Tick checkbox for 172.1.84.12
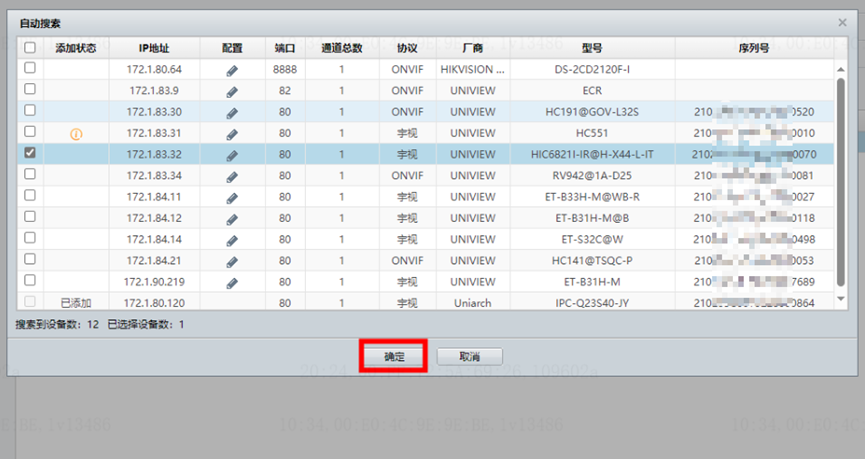Image resolution: width=865 pixels, height=459 pixels. click(30, 216)
